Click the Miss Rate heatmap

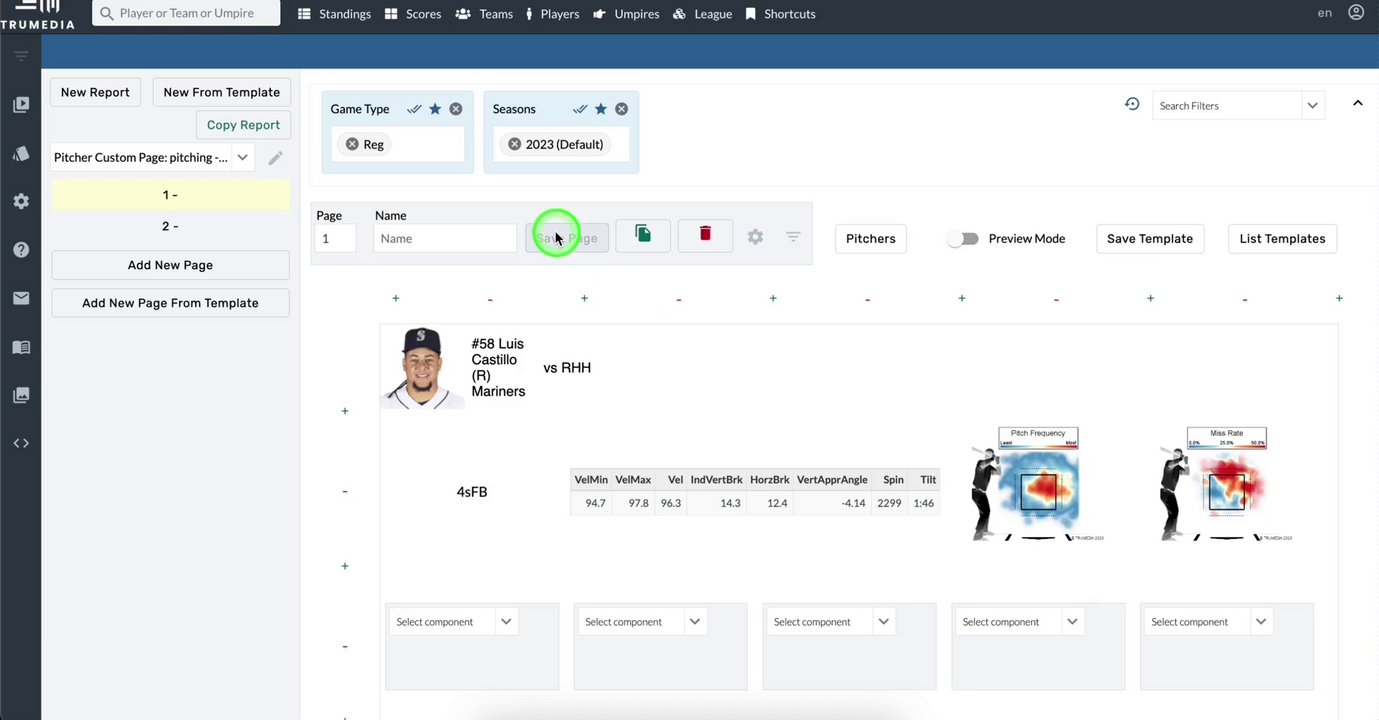pos(1226,485)
